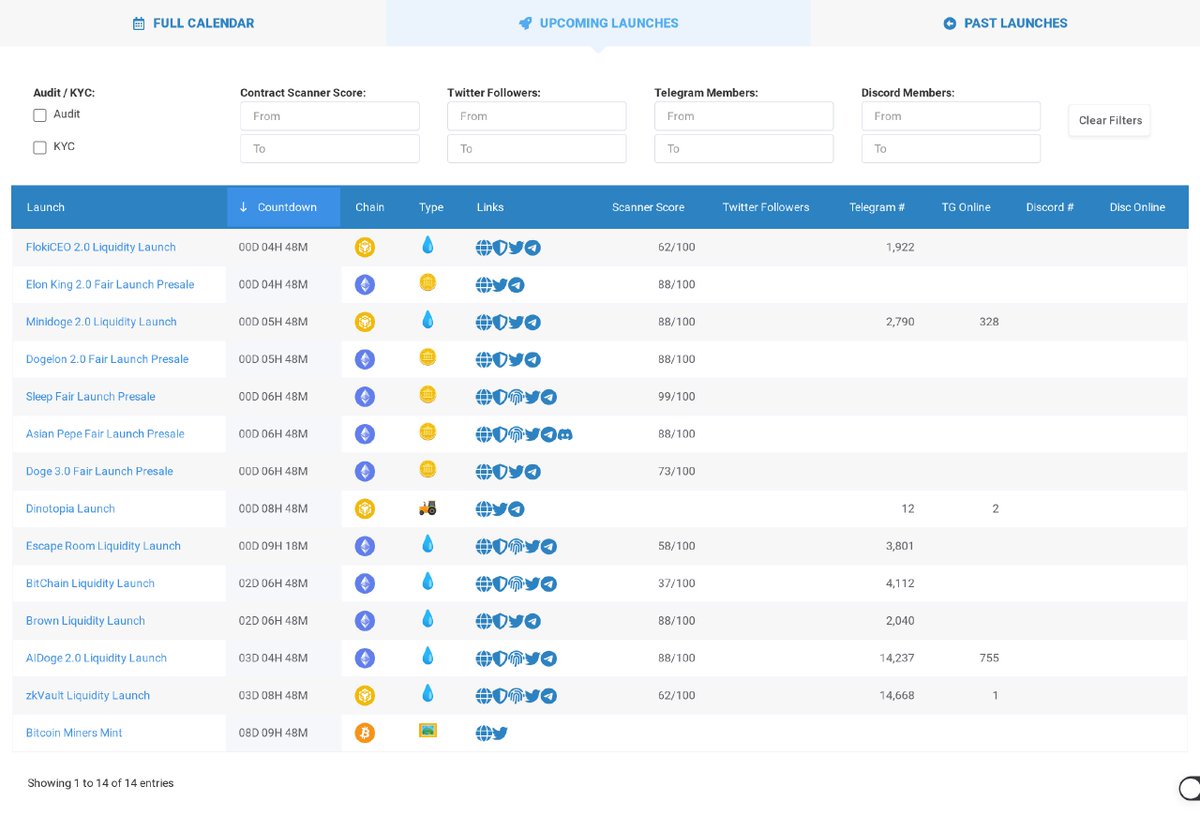Open FlokiCEO 2.0 website globe icon
The image size is (1200, 817).
(484, 247)
